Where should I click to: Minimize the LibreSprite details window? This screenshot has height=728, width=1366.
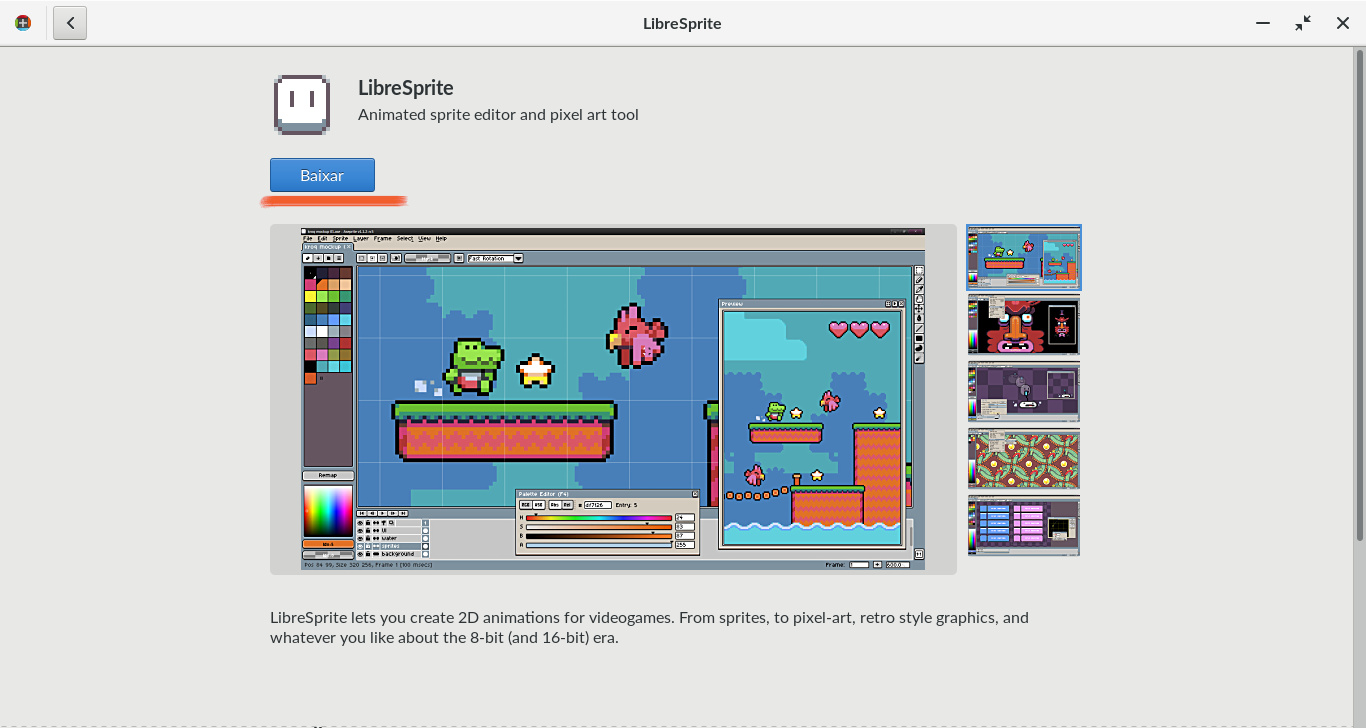click(1263, 22)
